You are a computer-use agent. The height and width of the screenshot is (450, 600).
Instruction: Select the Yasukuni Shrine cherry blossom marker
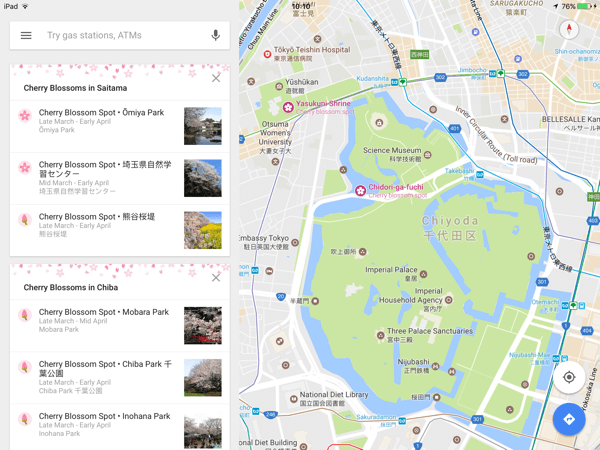[x=288, y=108]
